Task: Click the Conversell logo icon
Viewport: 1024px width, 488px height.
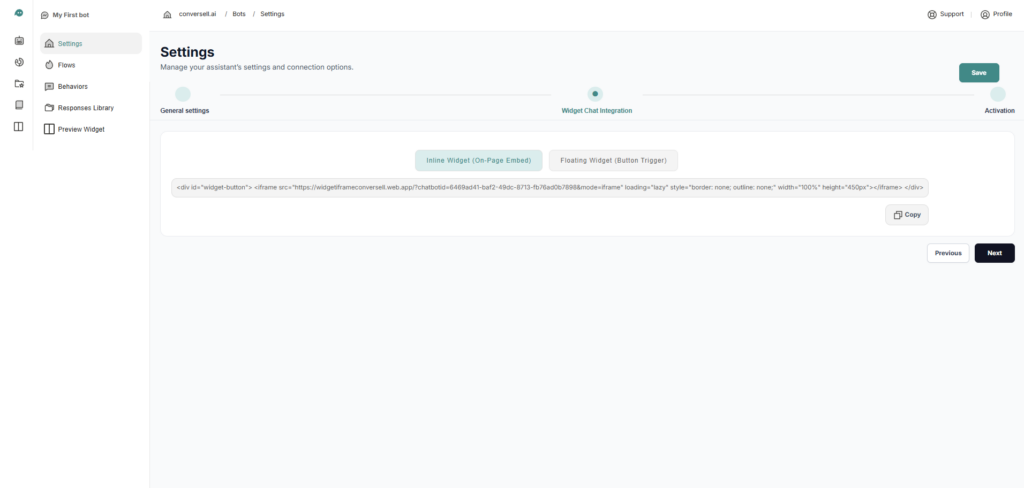Action: (x=18, y=13)
